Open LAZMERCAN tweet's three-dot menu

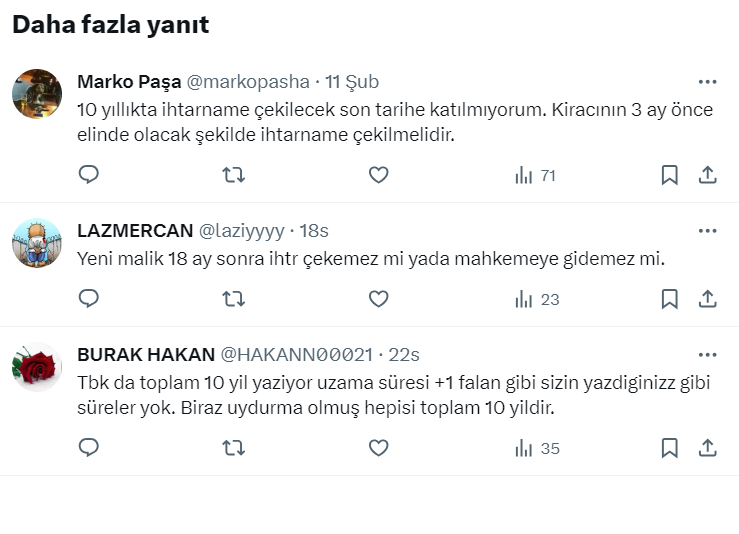click(707, 231)
